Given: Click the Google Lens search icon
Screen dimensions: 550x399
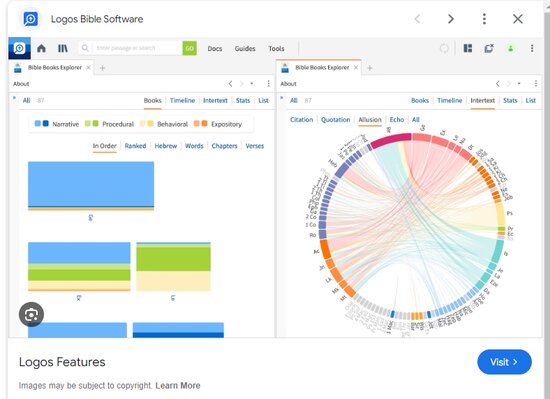Looking at the screenshot, I should point(31,315).
